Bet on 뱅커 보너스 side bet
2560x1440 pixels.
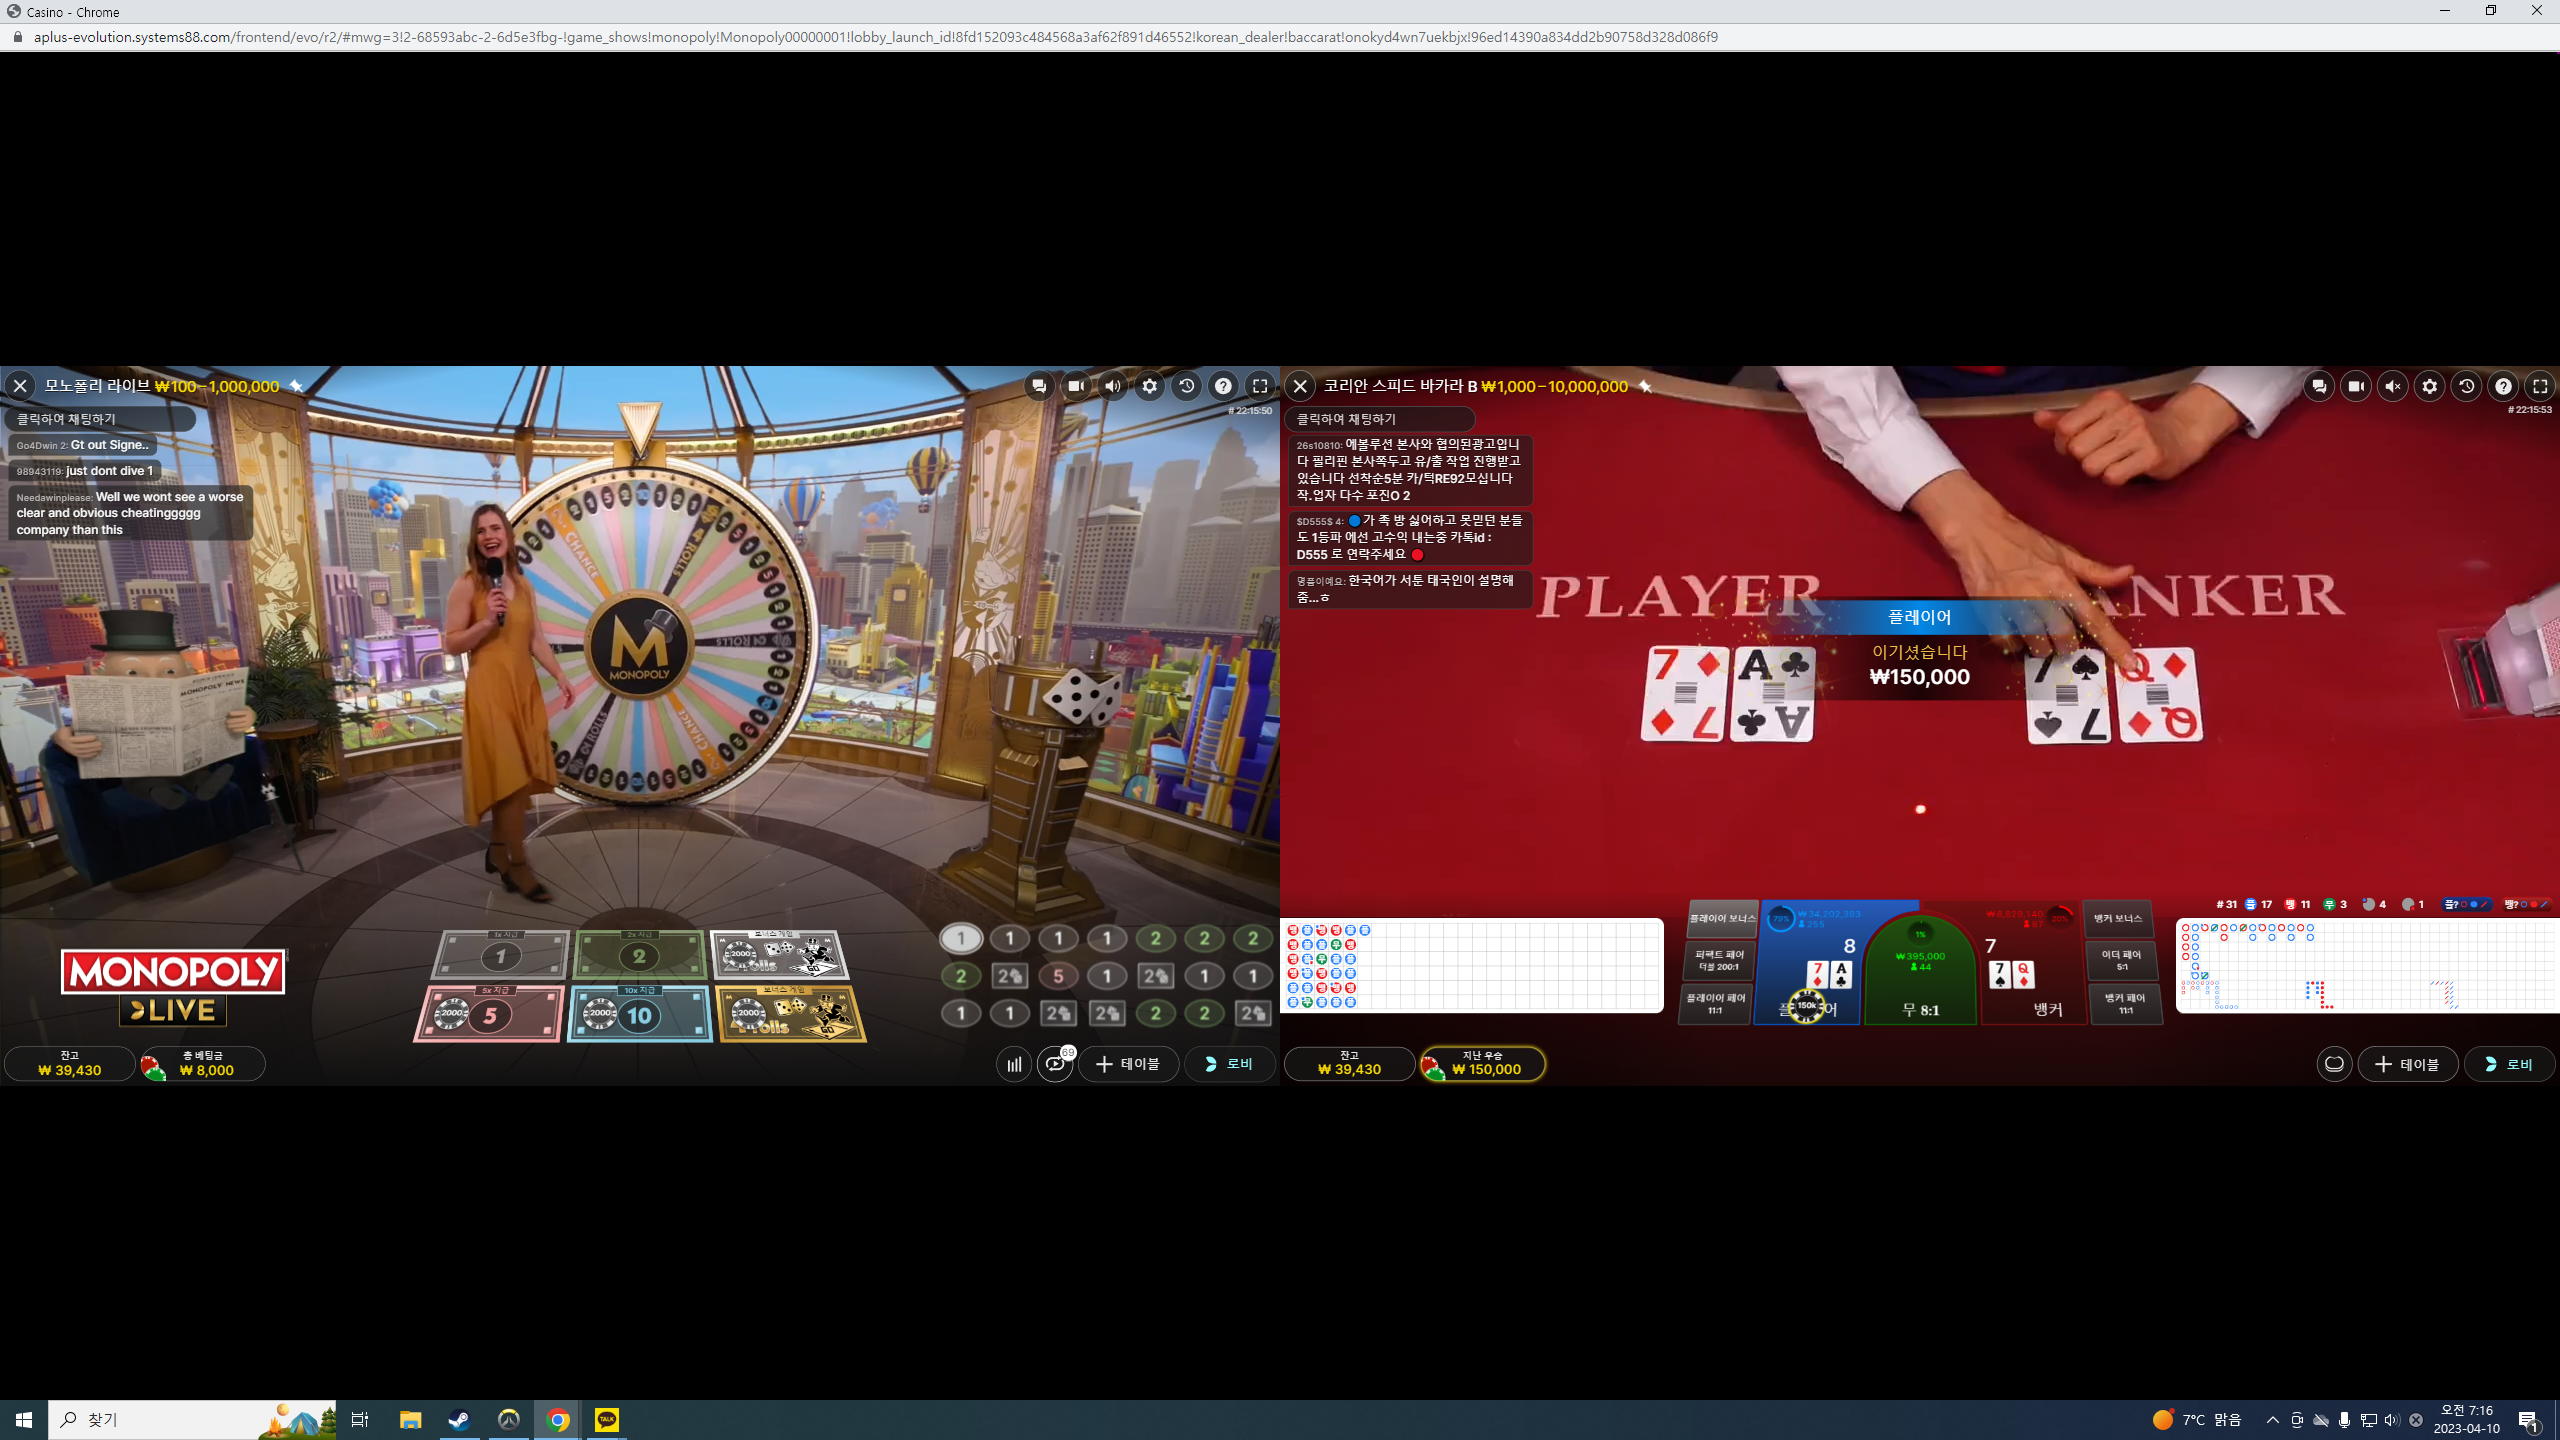pyautogui.click(x=2118, y=919)
